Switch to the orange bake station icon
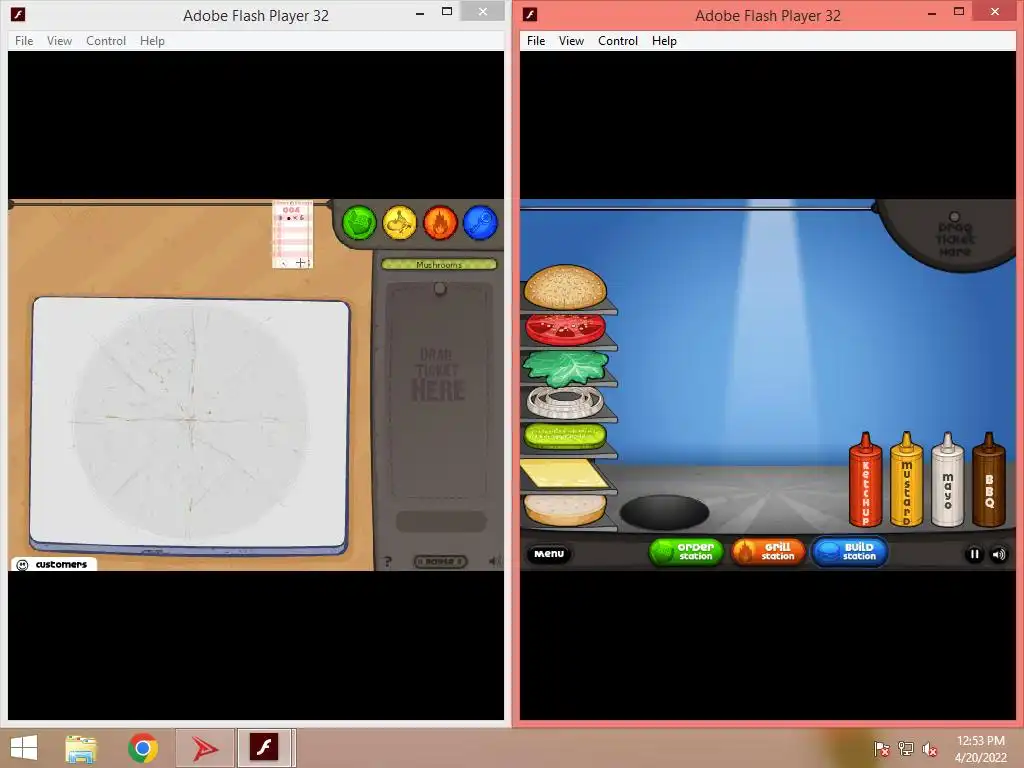The height and width of the screenshot is (768, 1024). coord(440,223)
